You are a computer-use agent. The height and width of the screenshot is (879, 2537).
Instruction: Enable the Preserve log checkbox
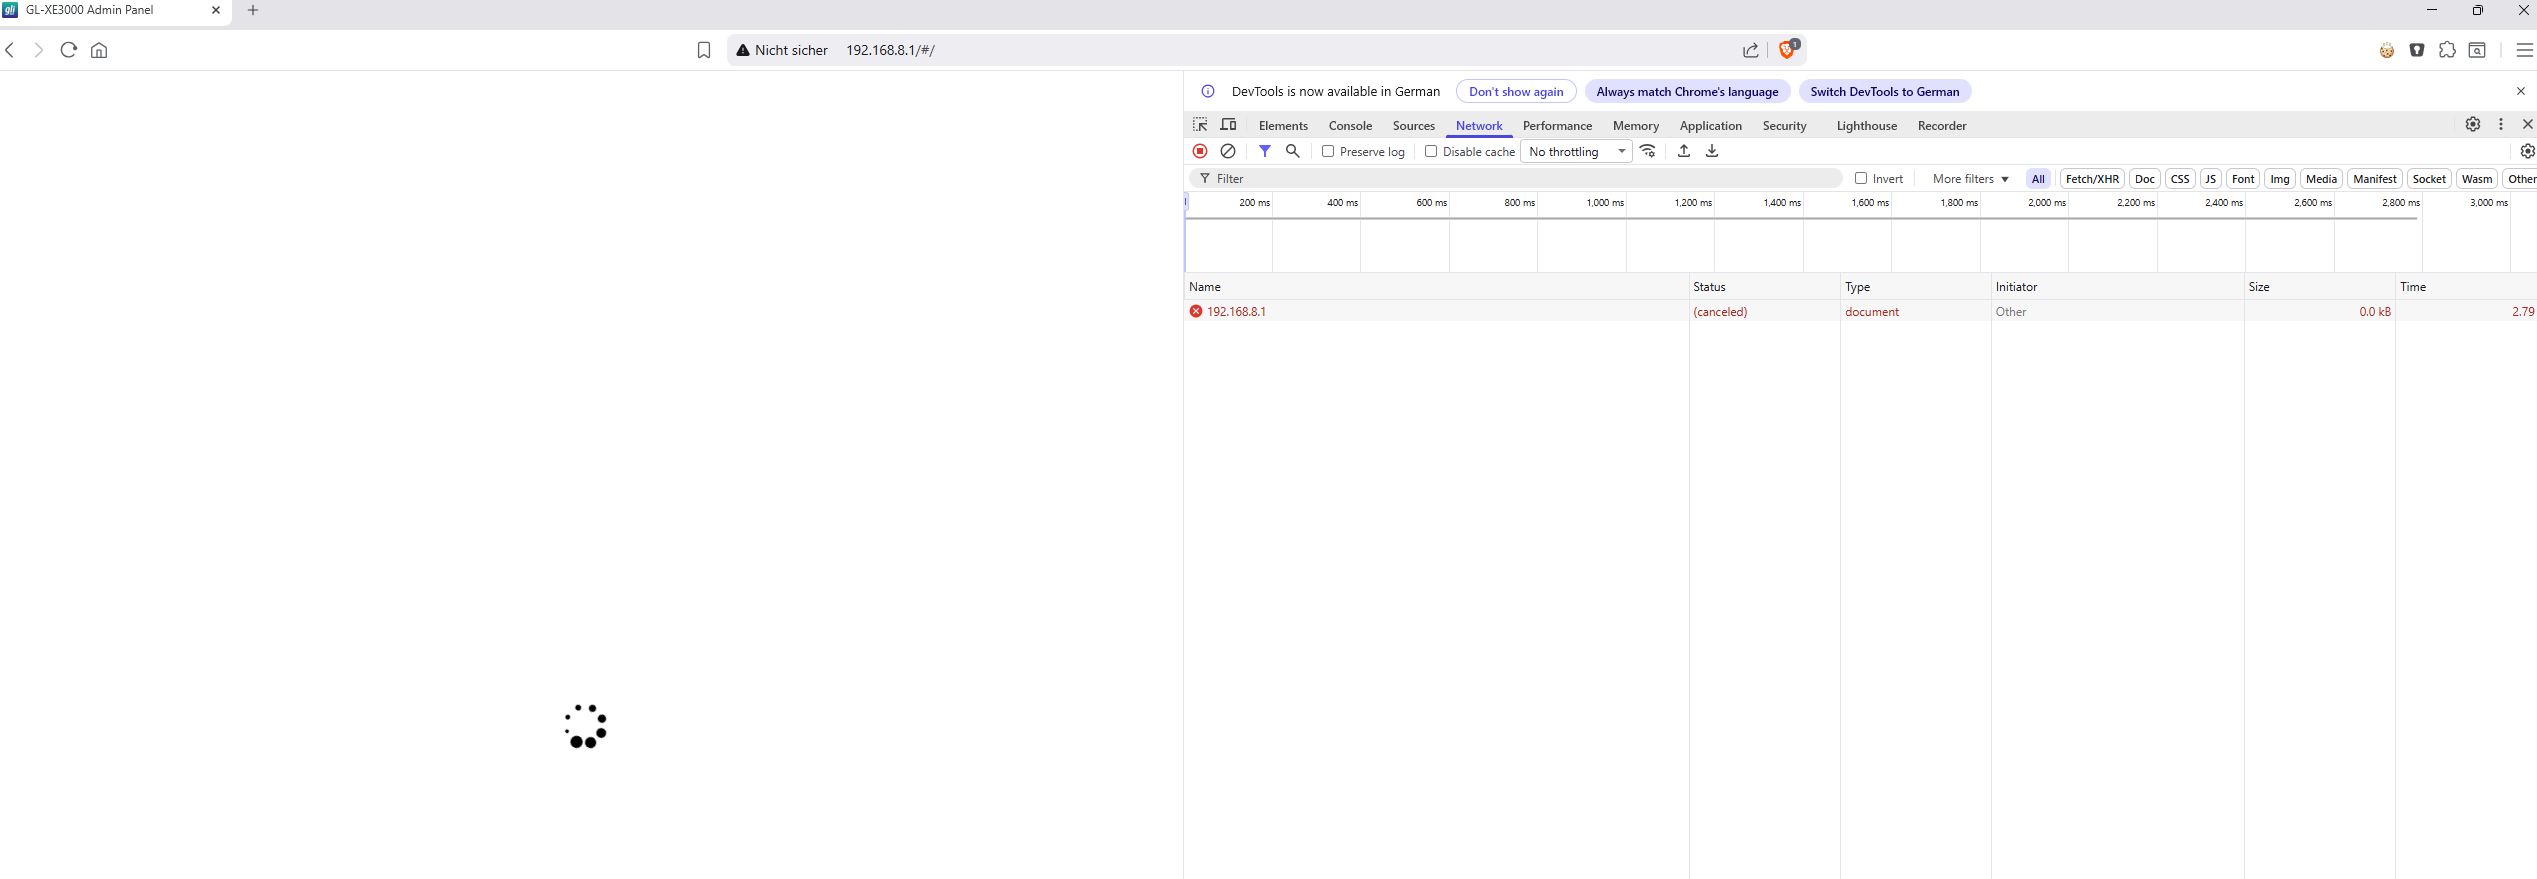(1328, 151)
